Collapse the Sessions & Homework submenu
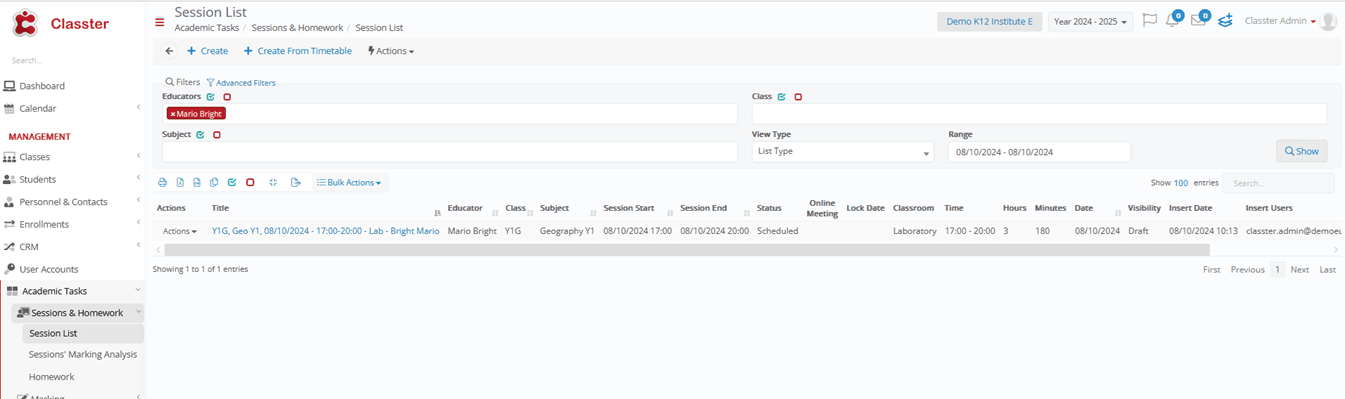 point(78,313)
